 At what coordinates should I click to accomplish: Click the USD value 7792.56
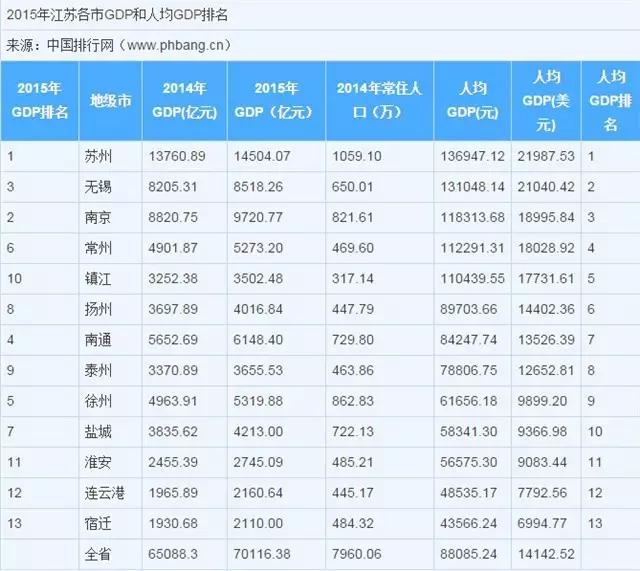click(x=542, y=493)
